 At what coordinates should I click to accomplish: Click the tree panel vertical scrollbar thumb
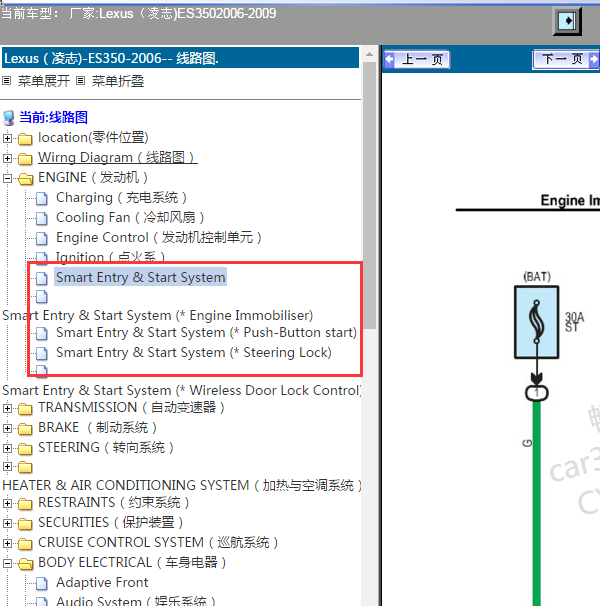tap(370, 195)
